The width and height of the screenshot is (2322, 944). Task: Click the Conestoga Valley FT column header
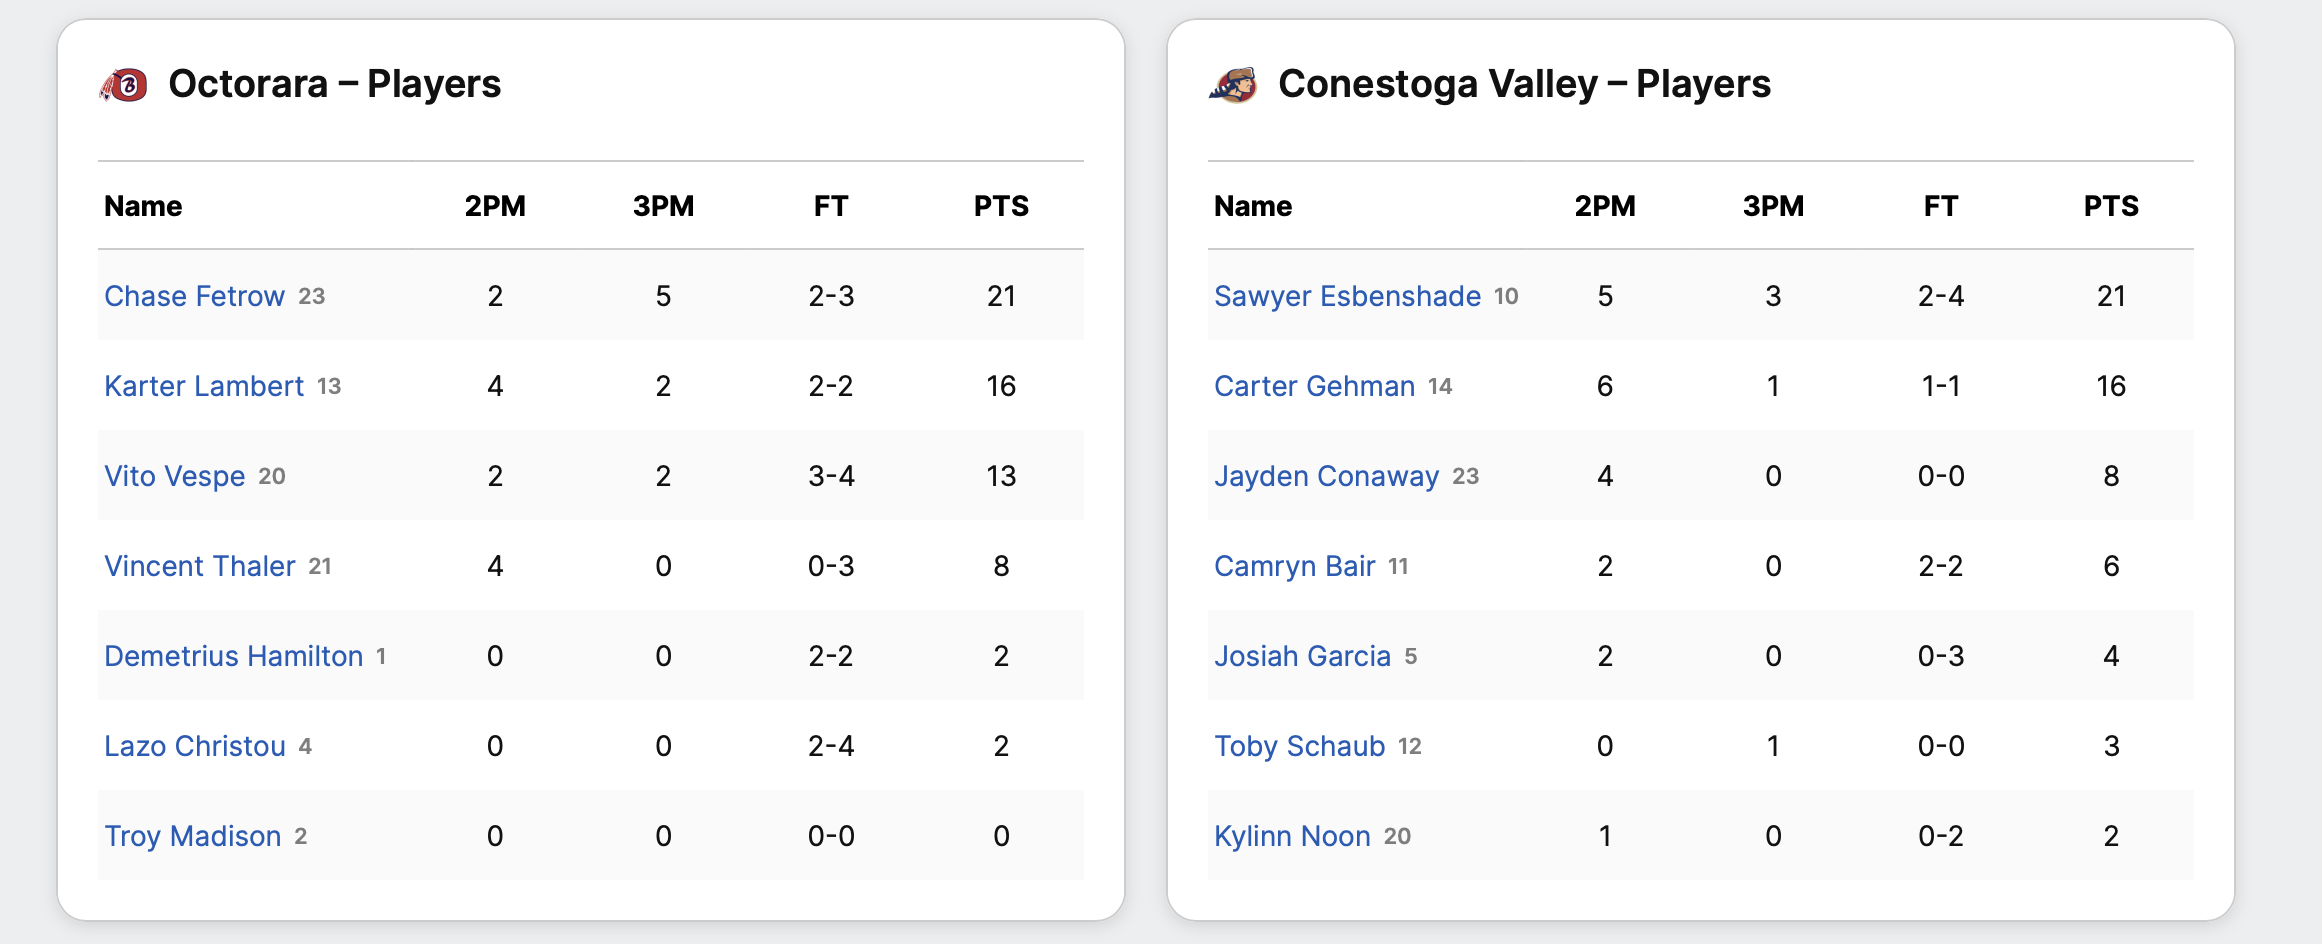(x=1940, y=206)
